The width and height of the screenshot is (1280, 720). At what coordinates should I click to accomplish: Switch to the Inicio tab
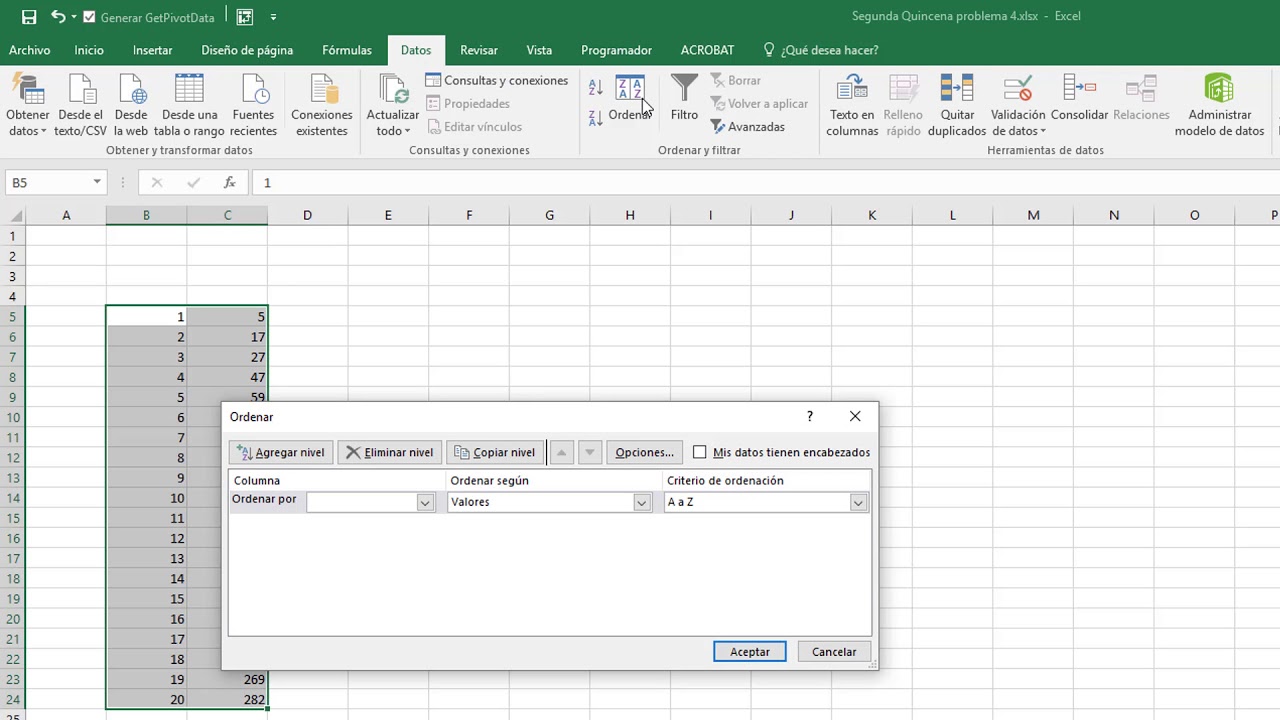[x=89, y=50]
